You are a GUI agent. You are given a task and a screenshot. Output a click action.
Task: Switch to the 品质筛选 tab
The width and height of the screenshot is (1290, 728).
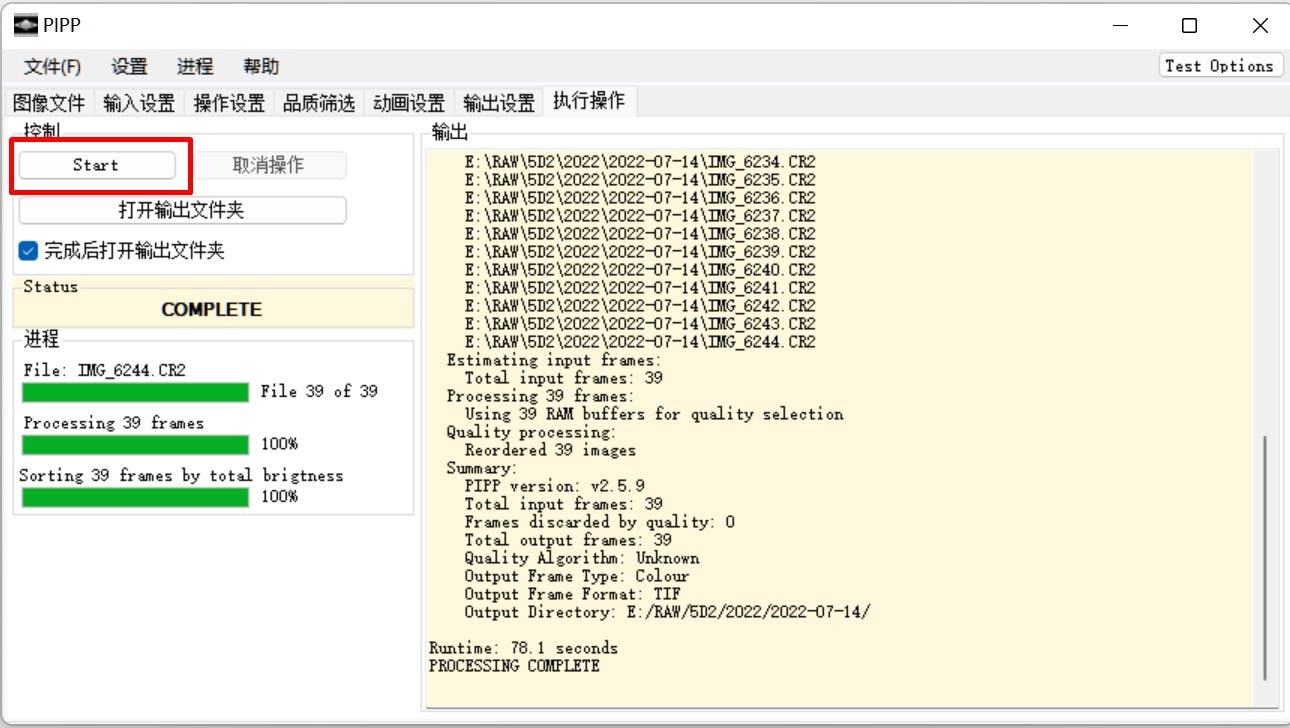click(319, 102)
